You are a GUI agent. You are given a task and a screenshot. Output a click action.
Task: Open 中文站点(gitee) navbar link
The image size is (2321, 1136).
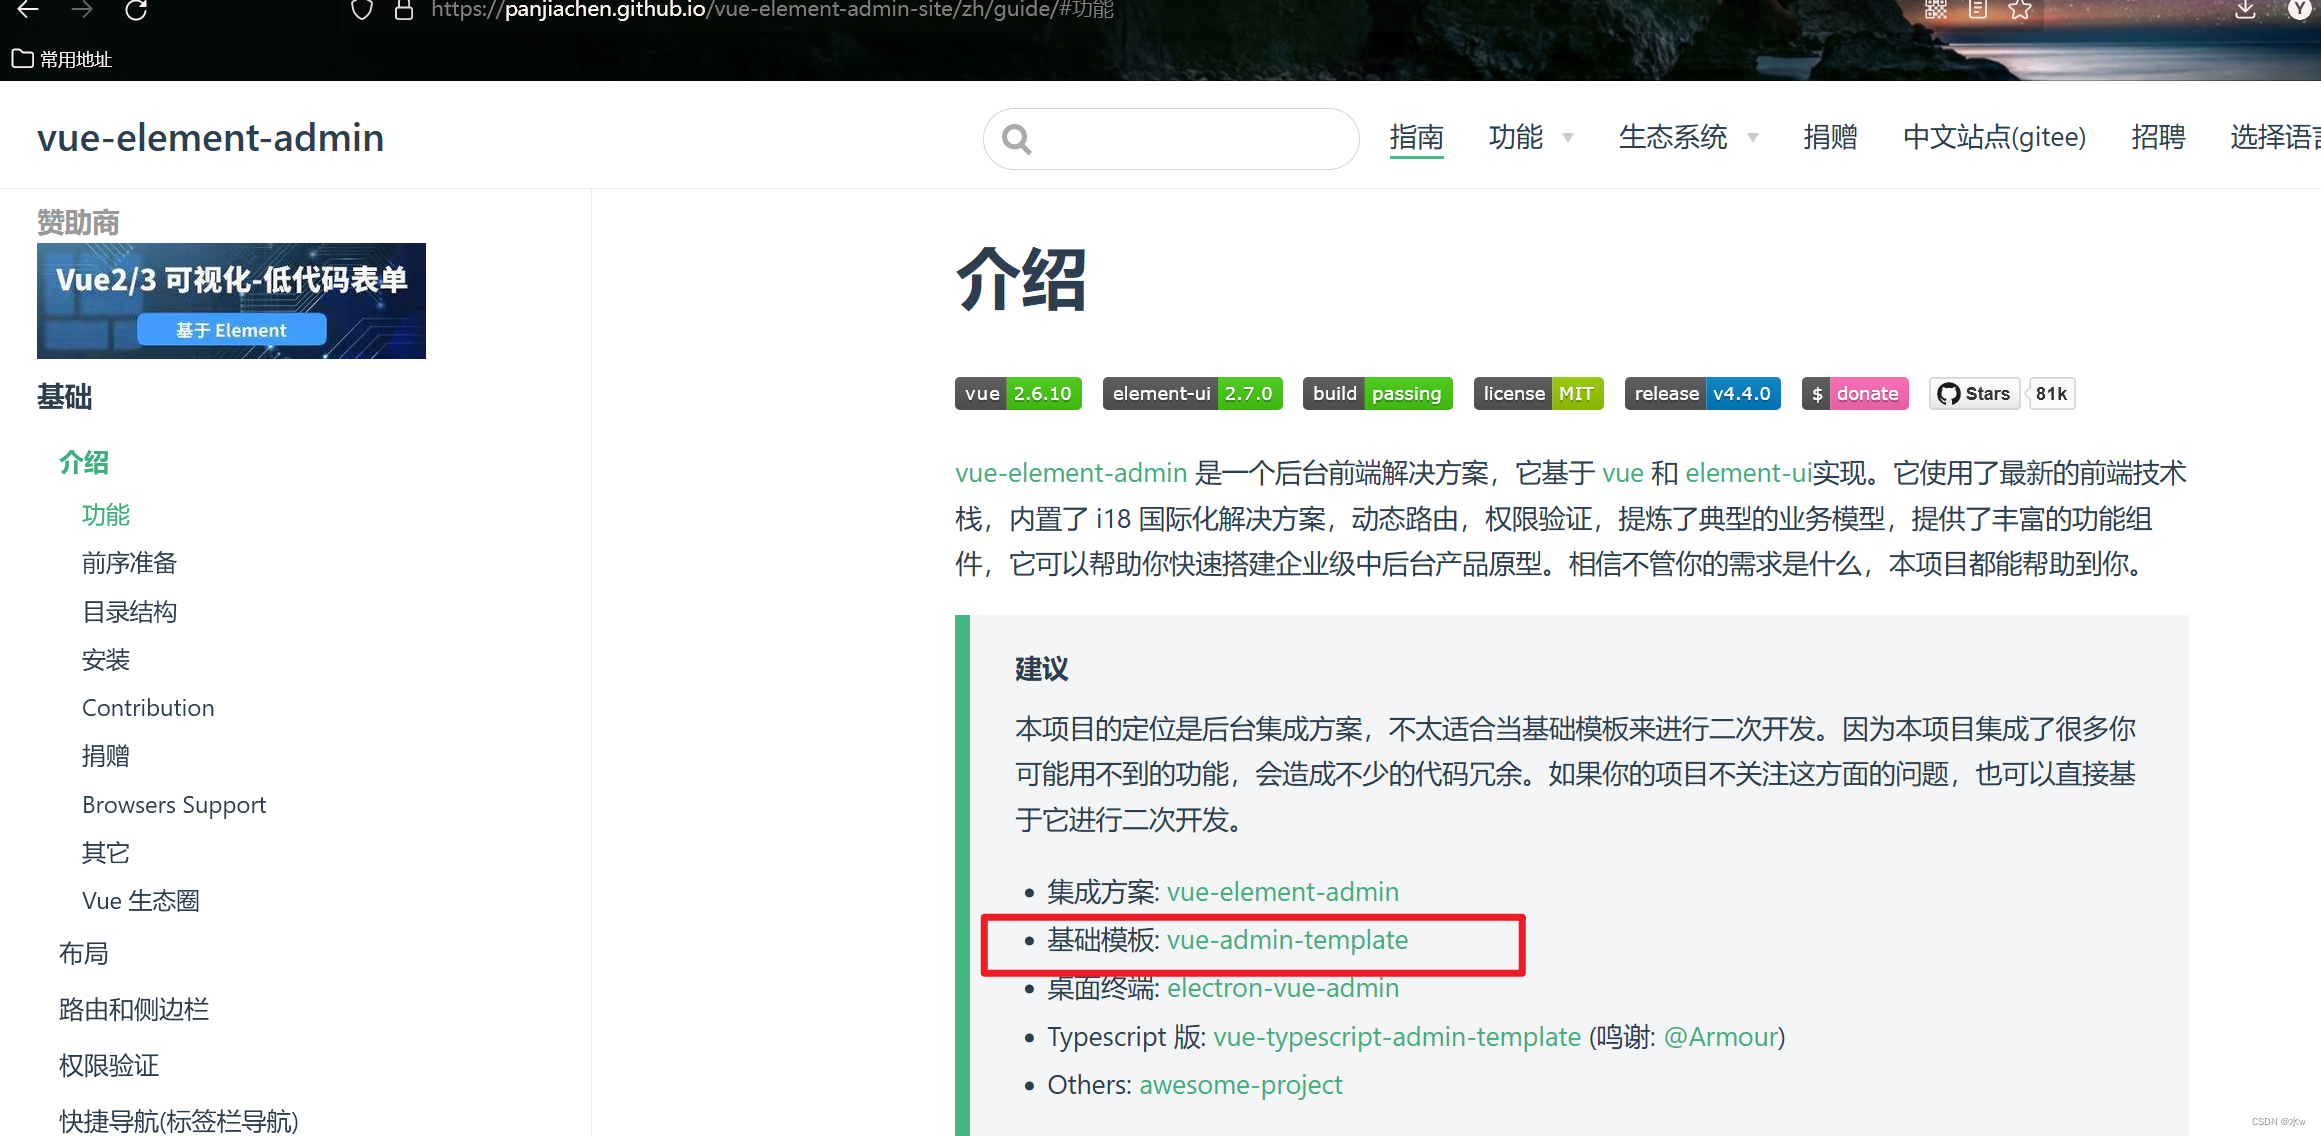[1994, 137]
